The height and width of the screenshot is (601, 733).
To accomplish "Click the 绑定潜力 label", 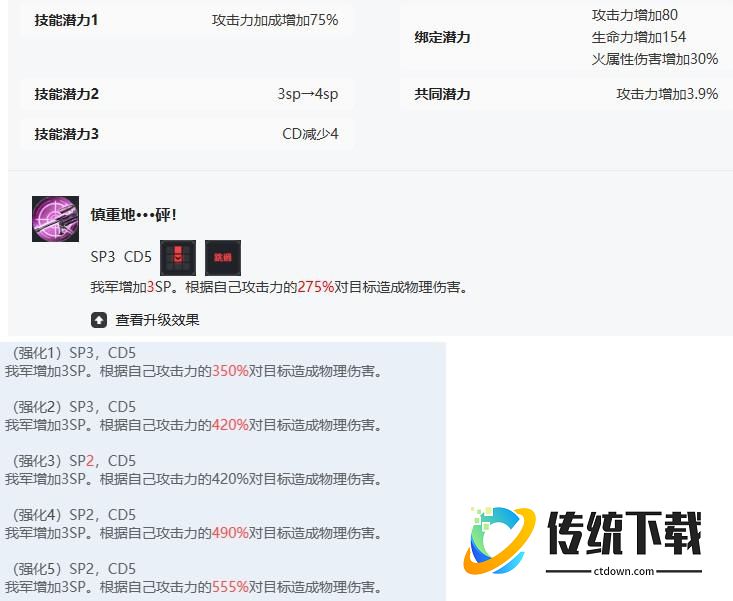I will [x=442, y=37].
